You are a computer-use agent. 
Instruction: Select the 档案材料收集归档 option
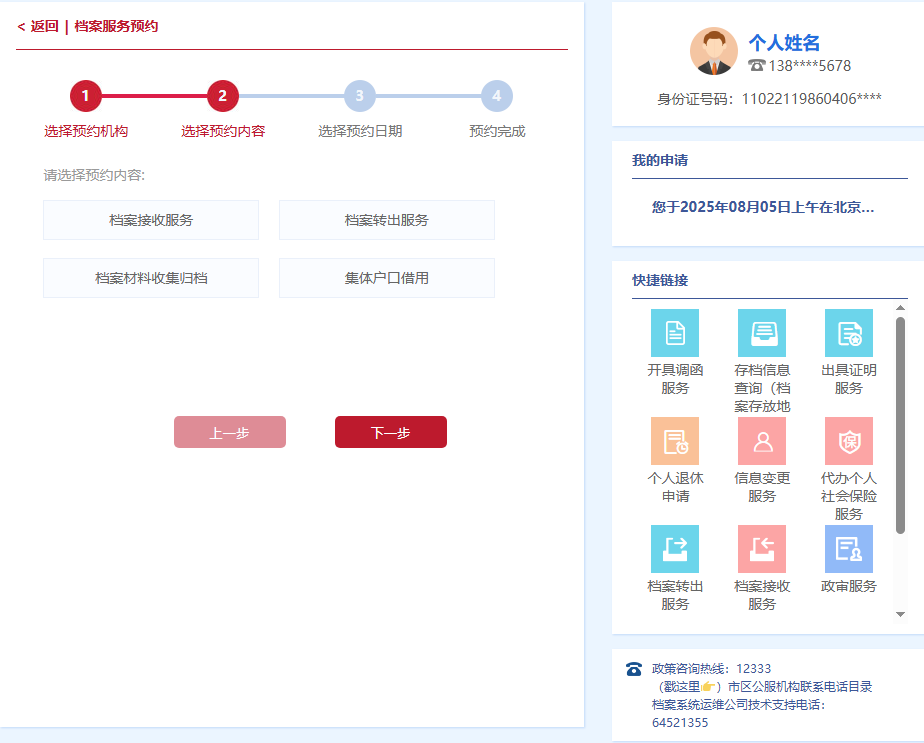[151, 278]
